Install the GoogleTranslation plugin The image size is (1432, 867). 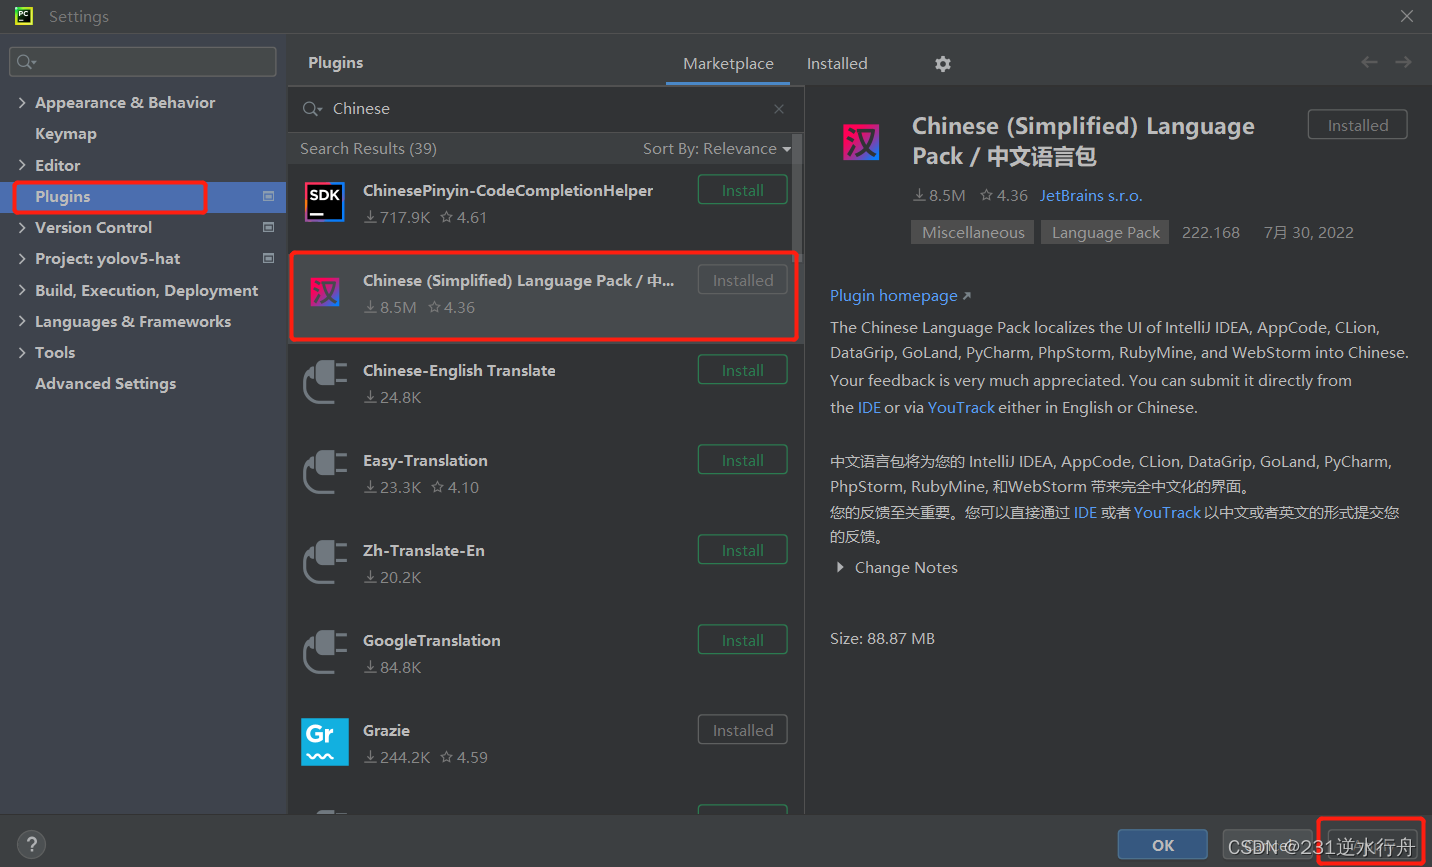742,640
